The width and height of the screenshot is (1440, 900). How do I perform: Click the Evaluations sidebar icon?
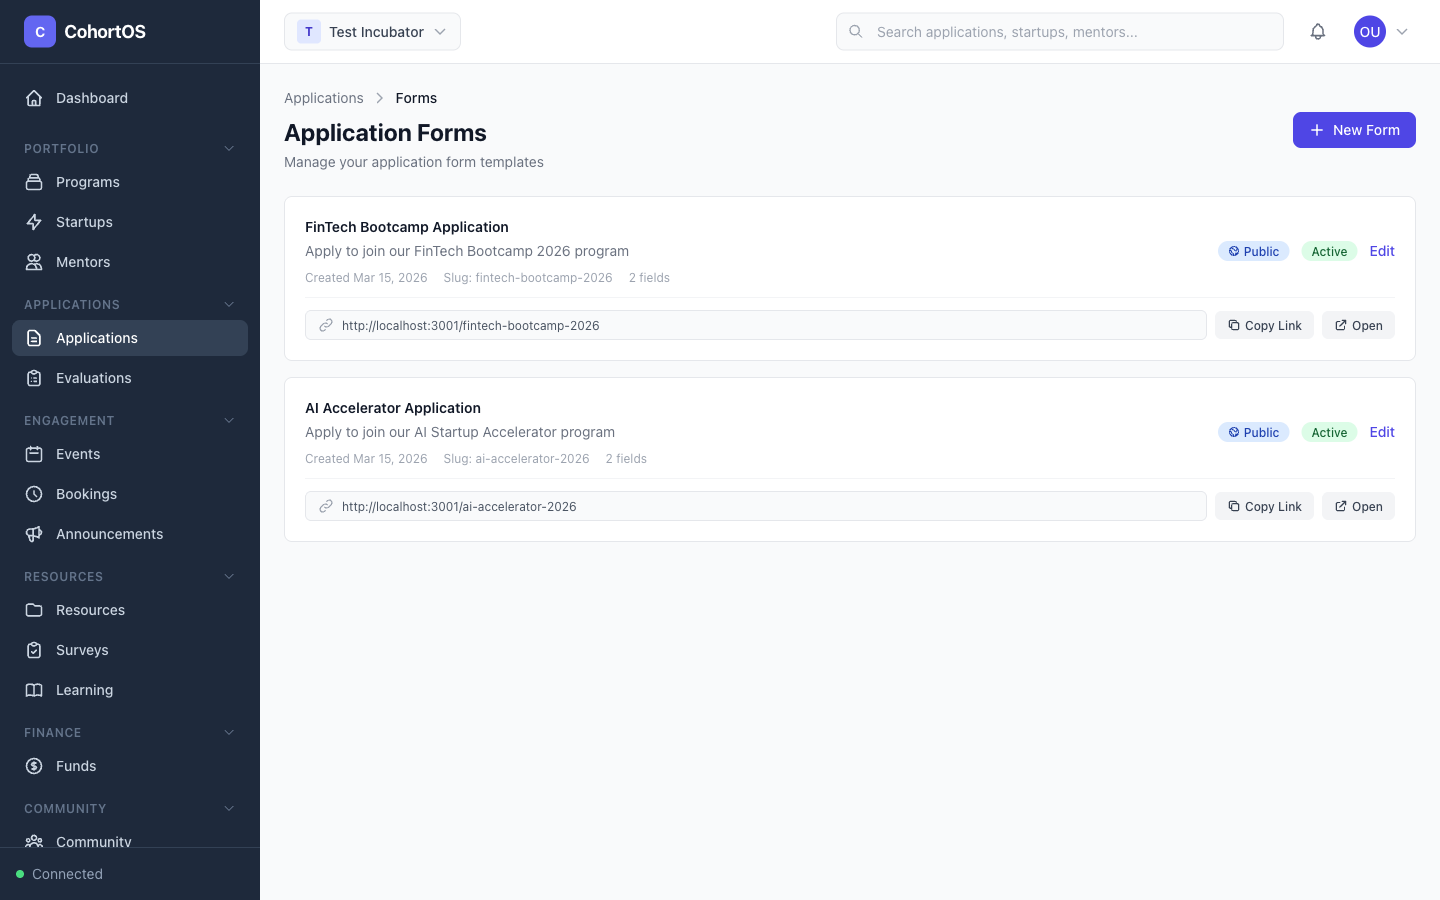coord(33,378)
